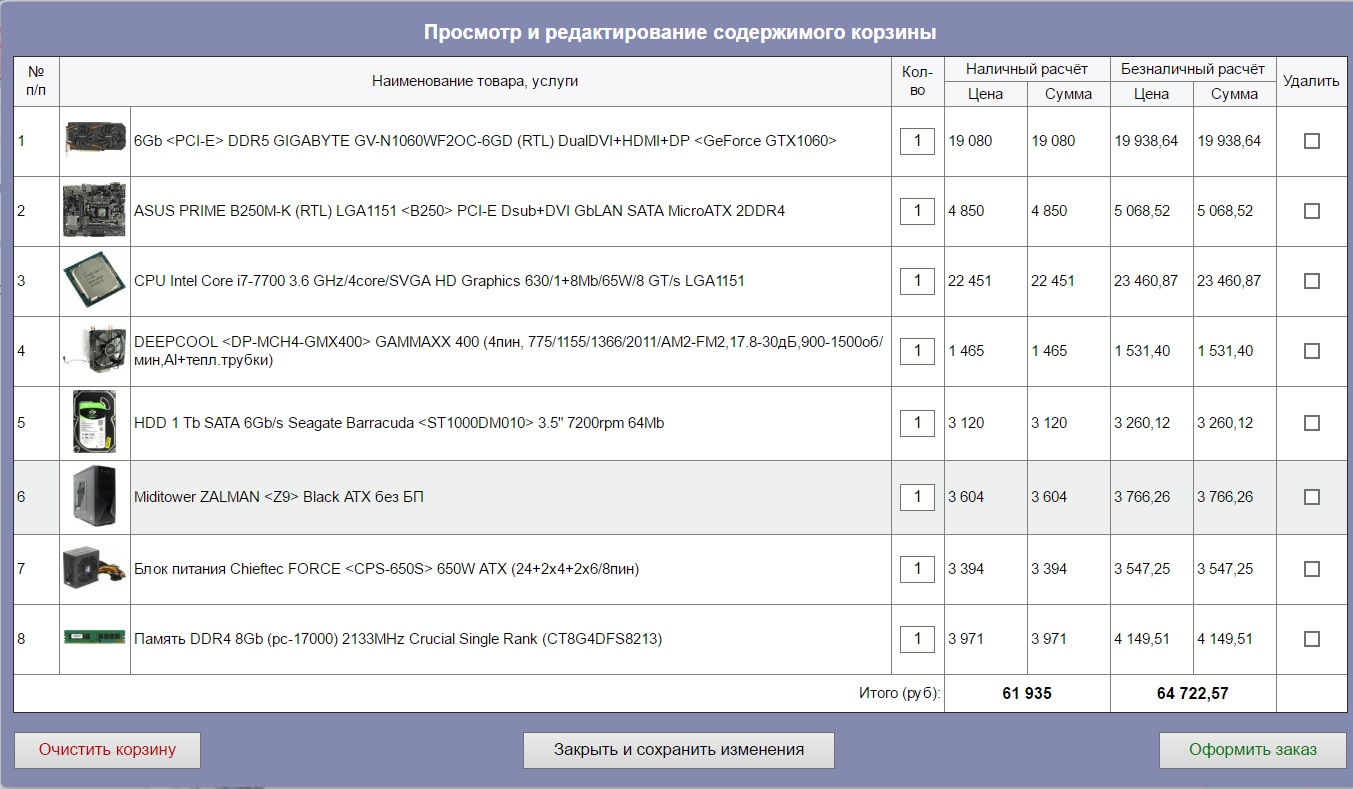Screen dimensions: 1353x789
Task: Mark the Intel Core i7-7700 for deletion
Action: (x=1311, y=281)
